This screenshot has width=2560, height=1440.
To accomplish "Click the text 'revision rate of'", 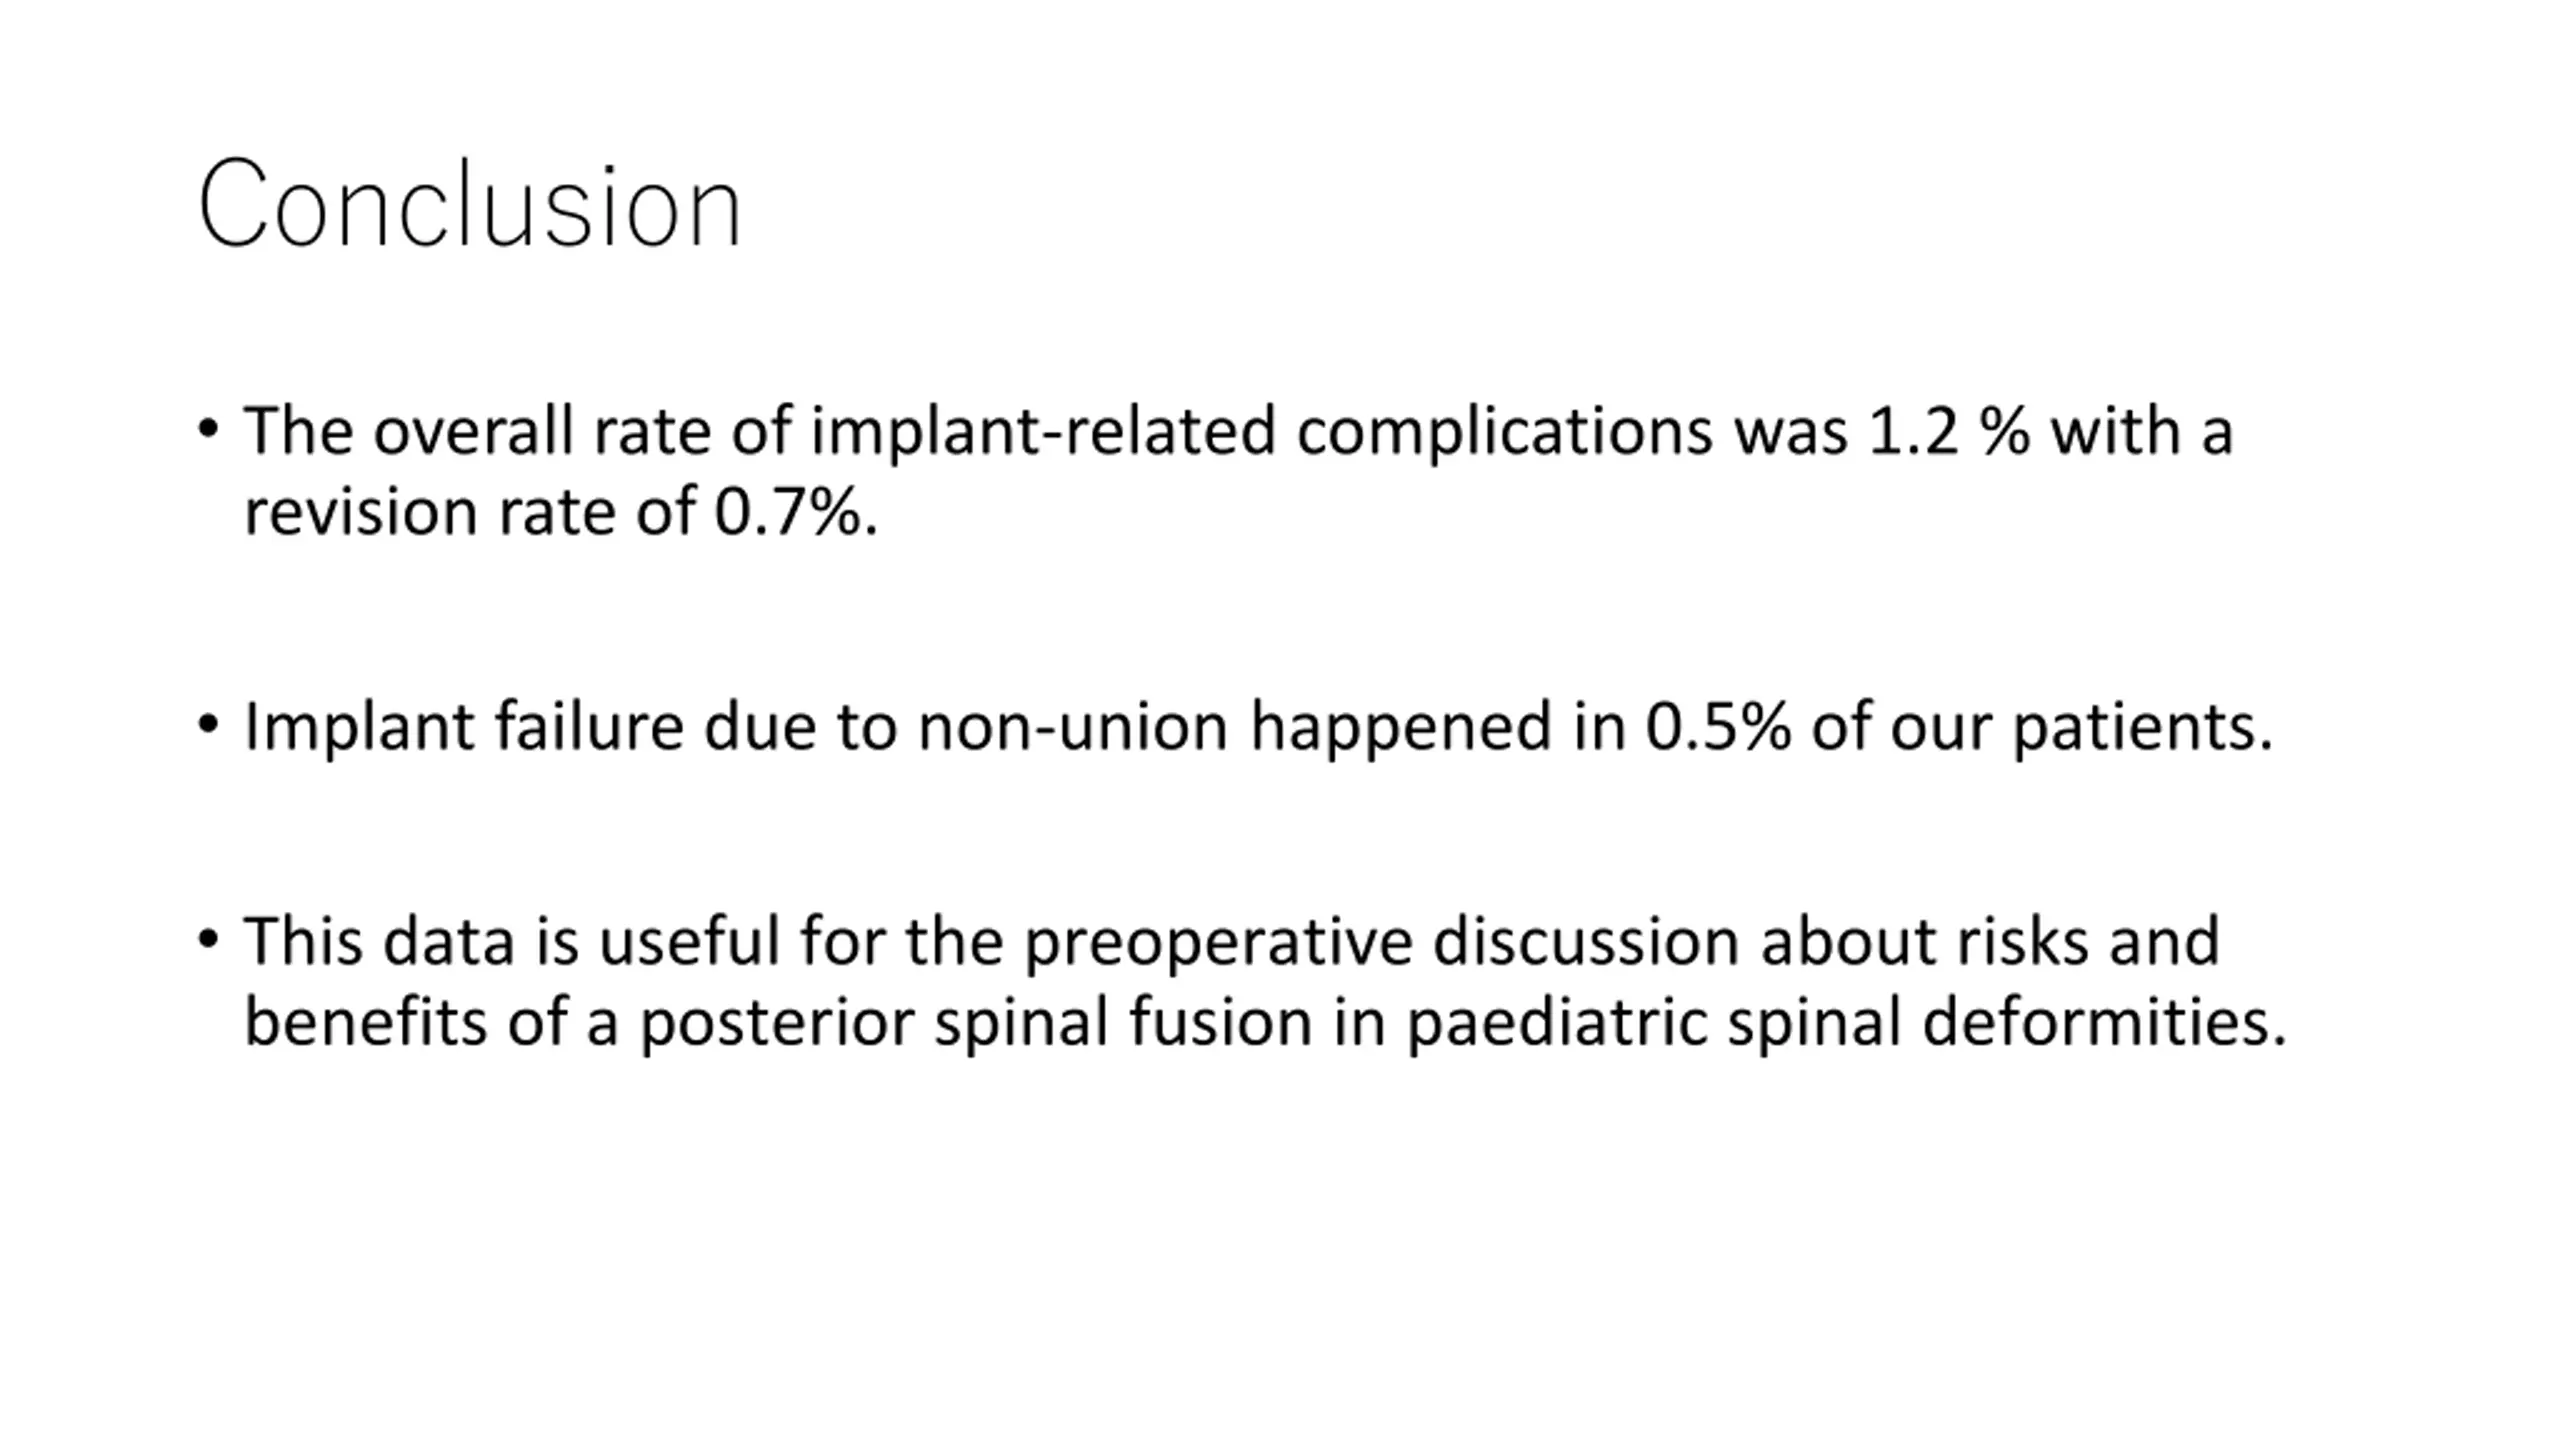I will click(x=469, y=512).
